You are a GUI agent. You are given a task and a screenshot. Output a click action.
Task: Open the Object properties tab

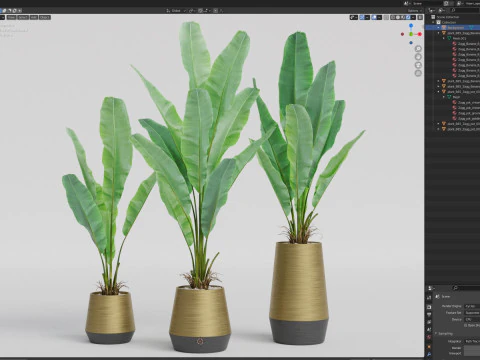point(429,347)
